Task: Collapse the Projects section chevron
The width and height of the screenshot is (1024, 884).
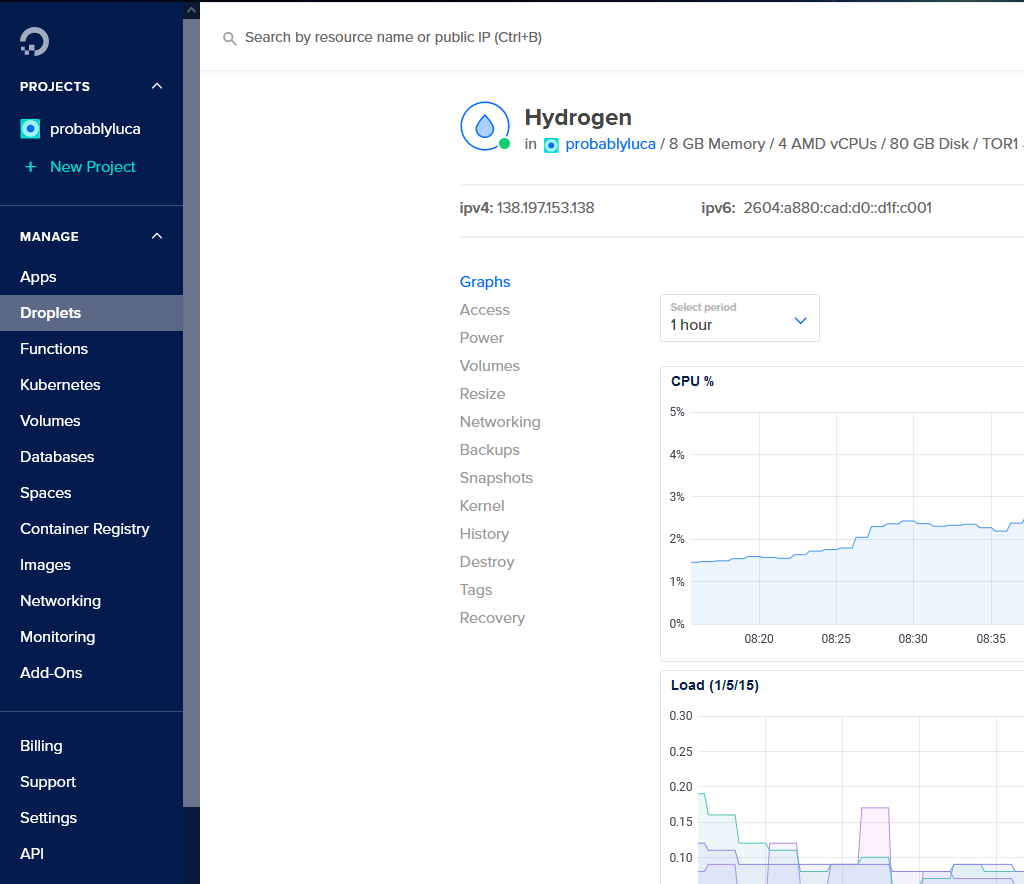Action: pos(157,86)
